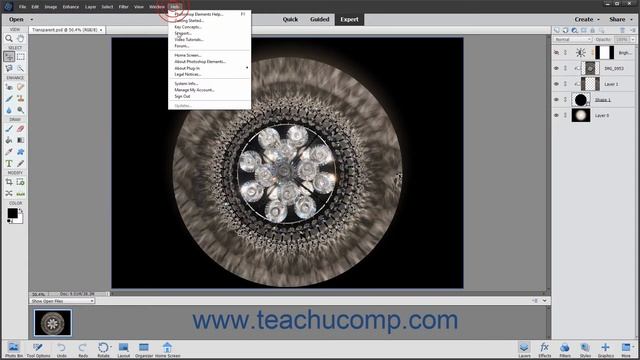
Task: Select the Paint Bucket tool
Action: [9, 140]
